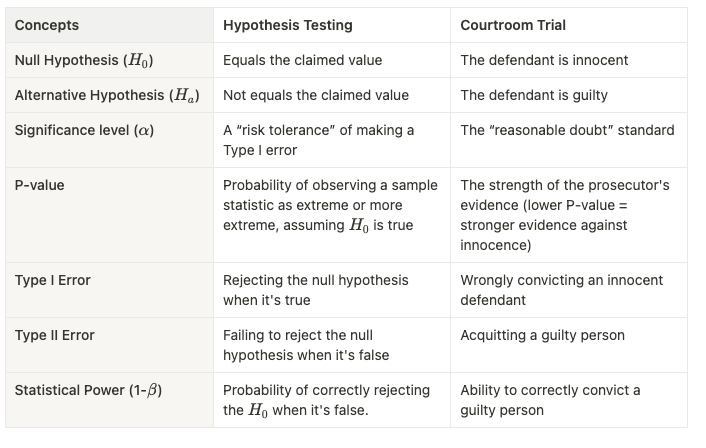Click the "Not equals the claimed value" cell
Image resolution: width=706 pixels, height=448 pixels.
pyautogui.click(x=316, y=95)
